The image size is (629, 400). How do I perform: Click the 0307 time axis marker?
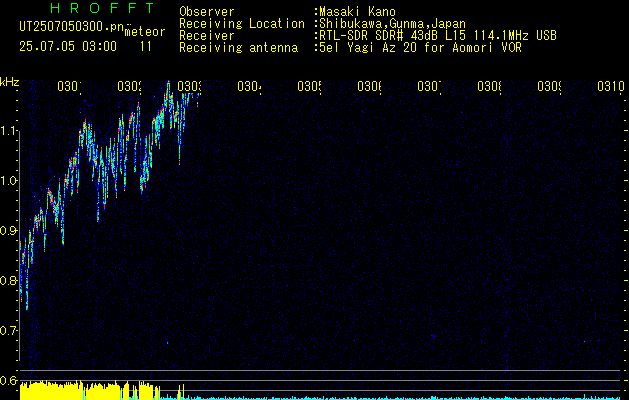(429, 86)
